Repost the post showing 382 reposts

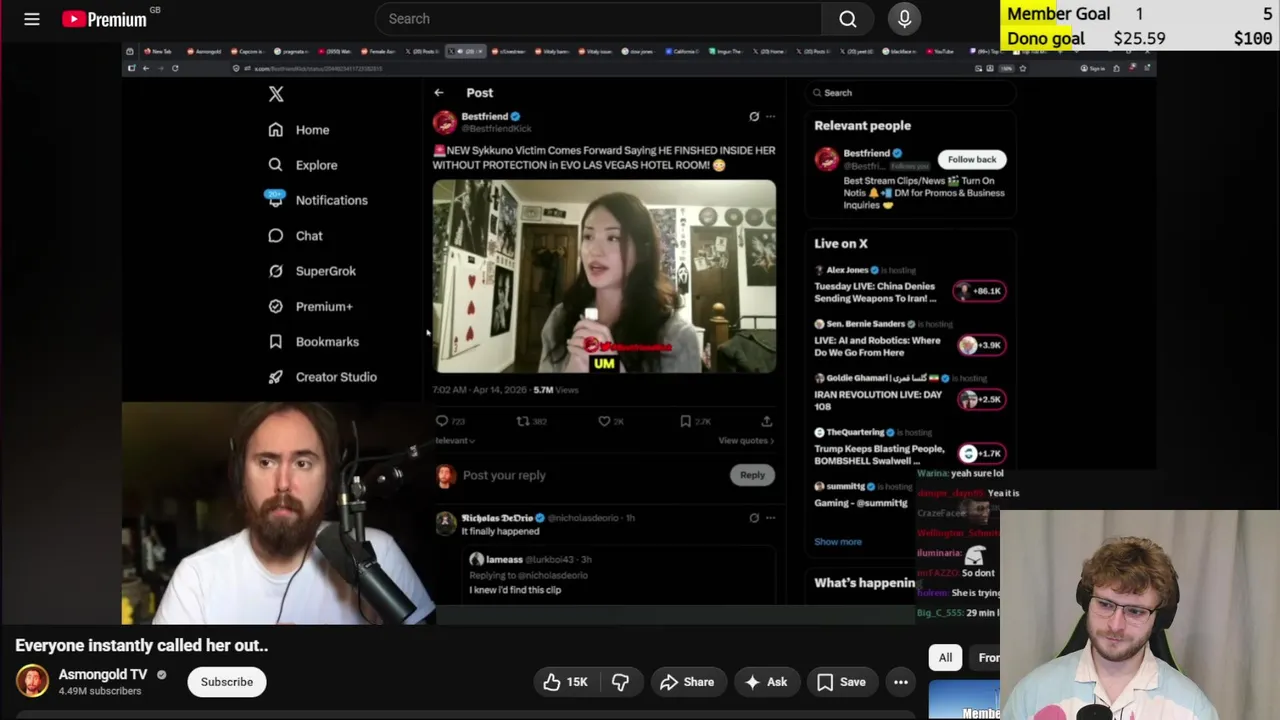[x=531, y=421]
